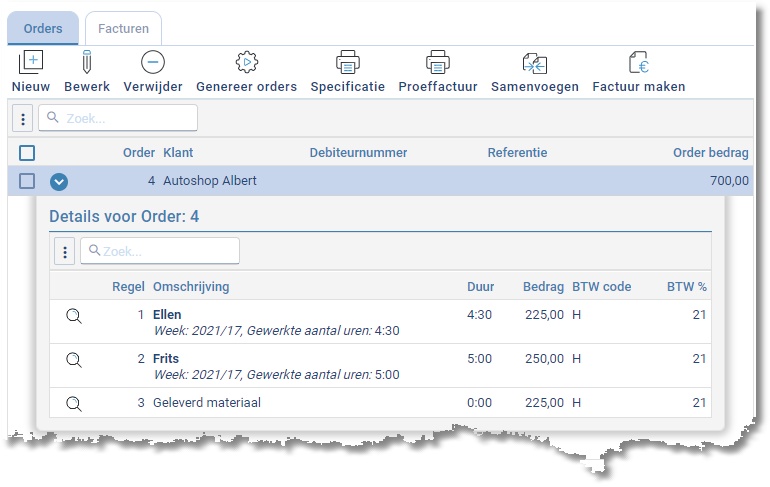Select the Orders tab
The height and width of the screenshot is (487, 770).
[x=43, y=29]
